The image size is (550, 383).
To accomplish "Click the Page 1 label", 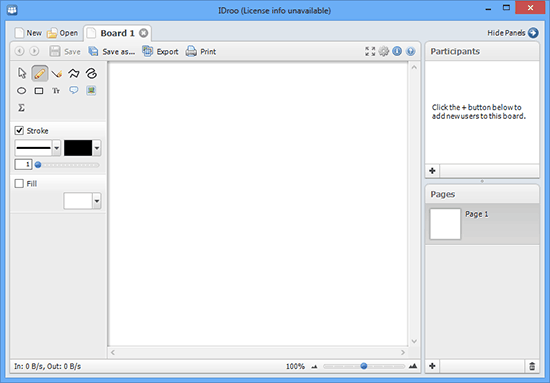I will 477,214.
